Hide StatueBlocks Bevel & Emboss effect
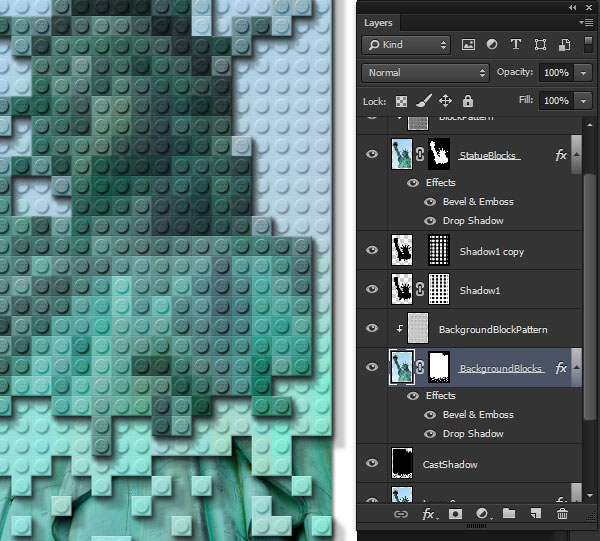 (430, 202)
